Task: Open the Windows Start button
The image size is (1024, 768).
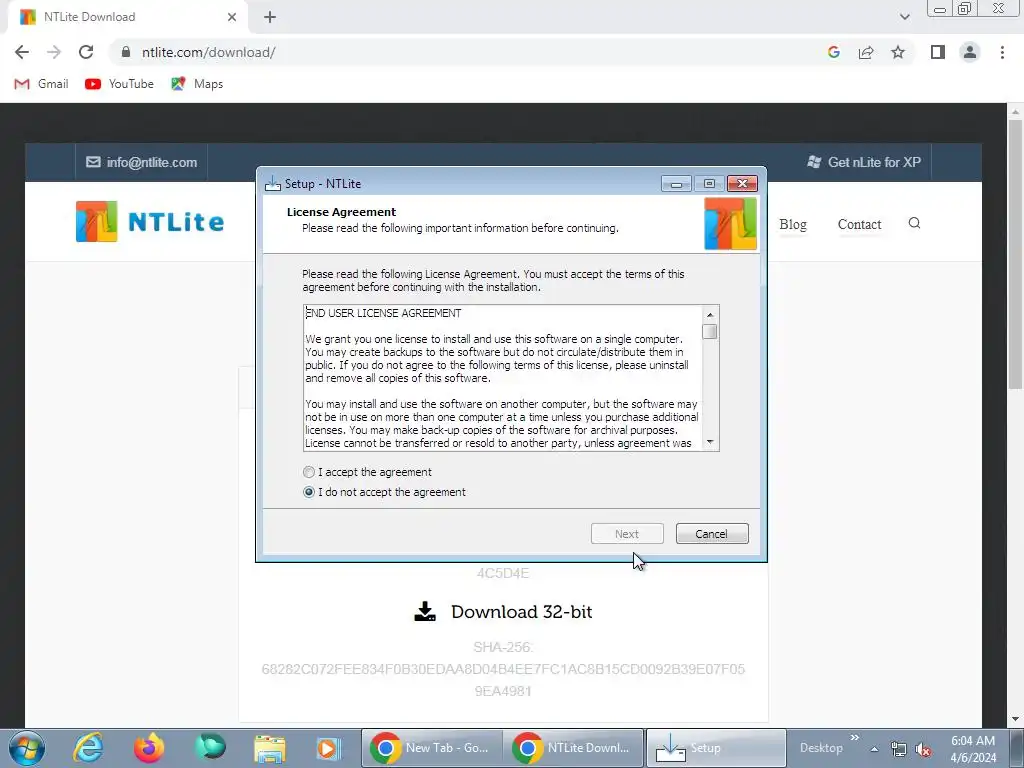Action: (x=26, y=748)
